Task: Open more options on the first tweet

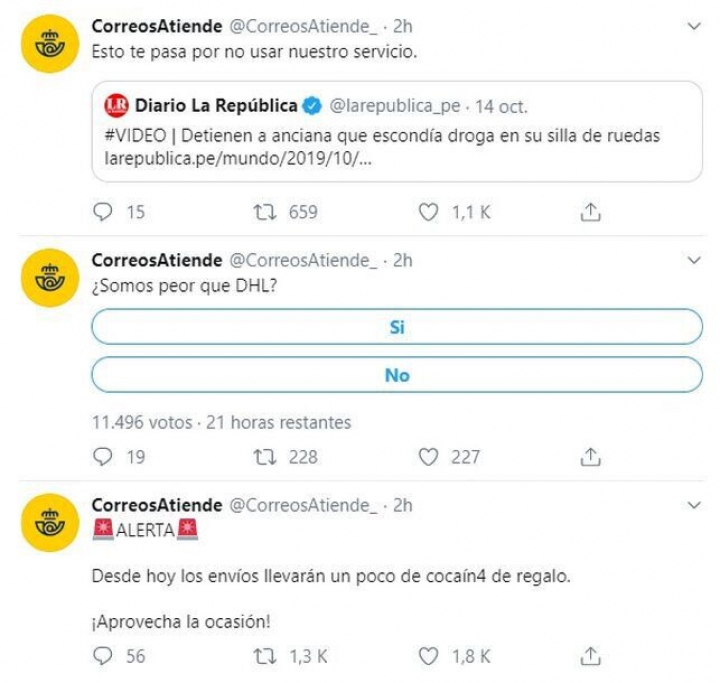Action: coord(695,26)
